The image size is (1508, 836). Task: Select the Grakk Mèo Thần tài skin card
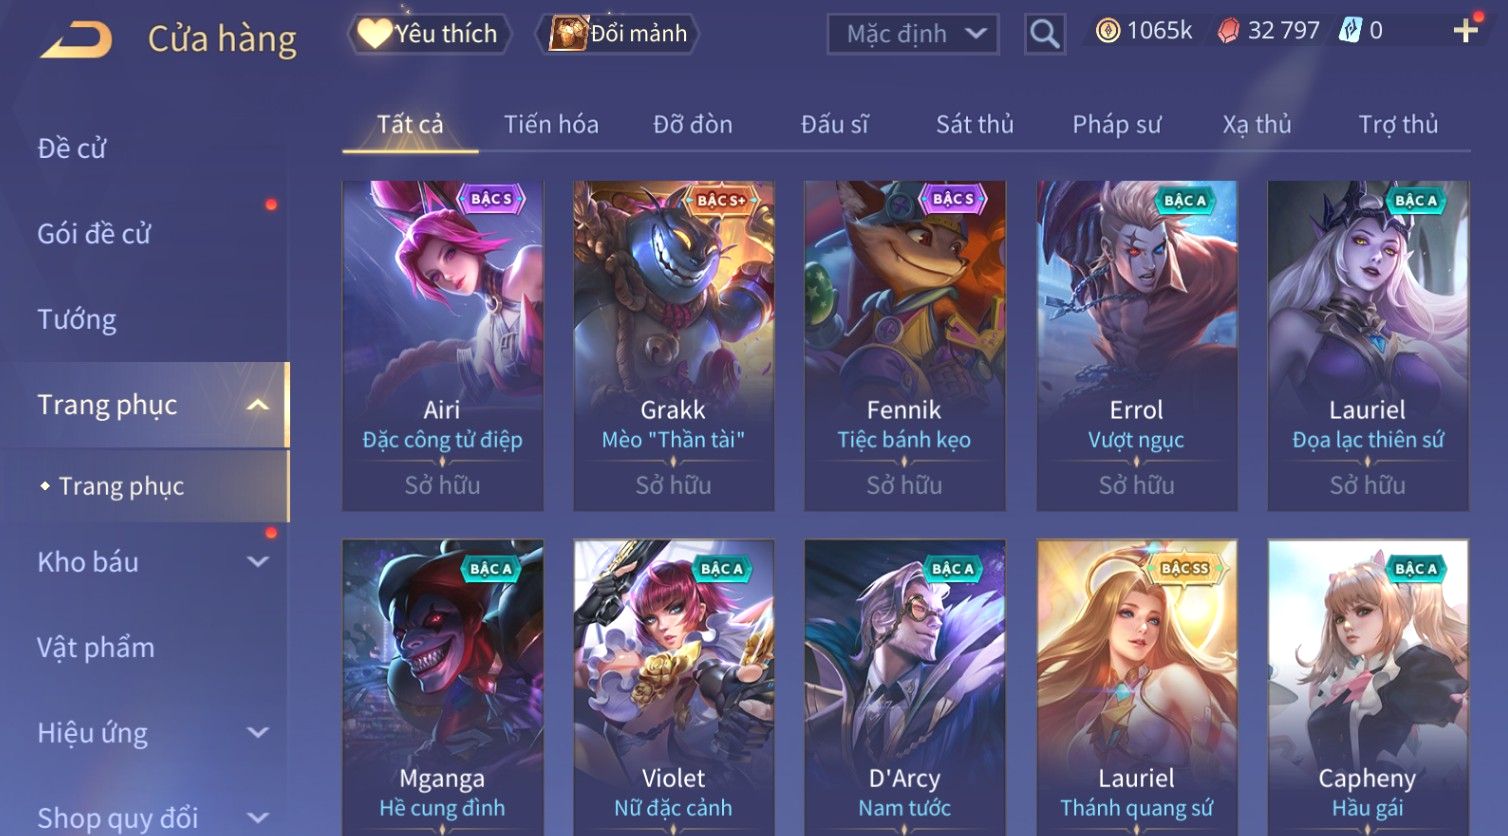coord(673,346)
